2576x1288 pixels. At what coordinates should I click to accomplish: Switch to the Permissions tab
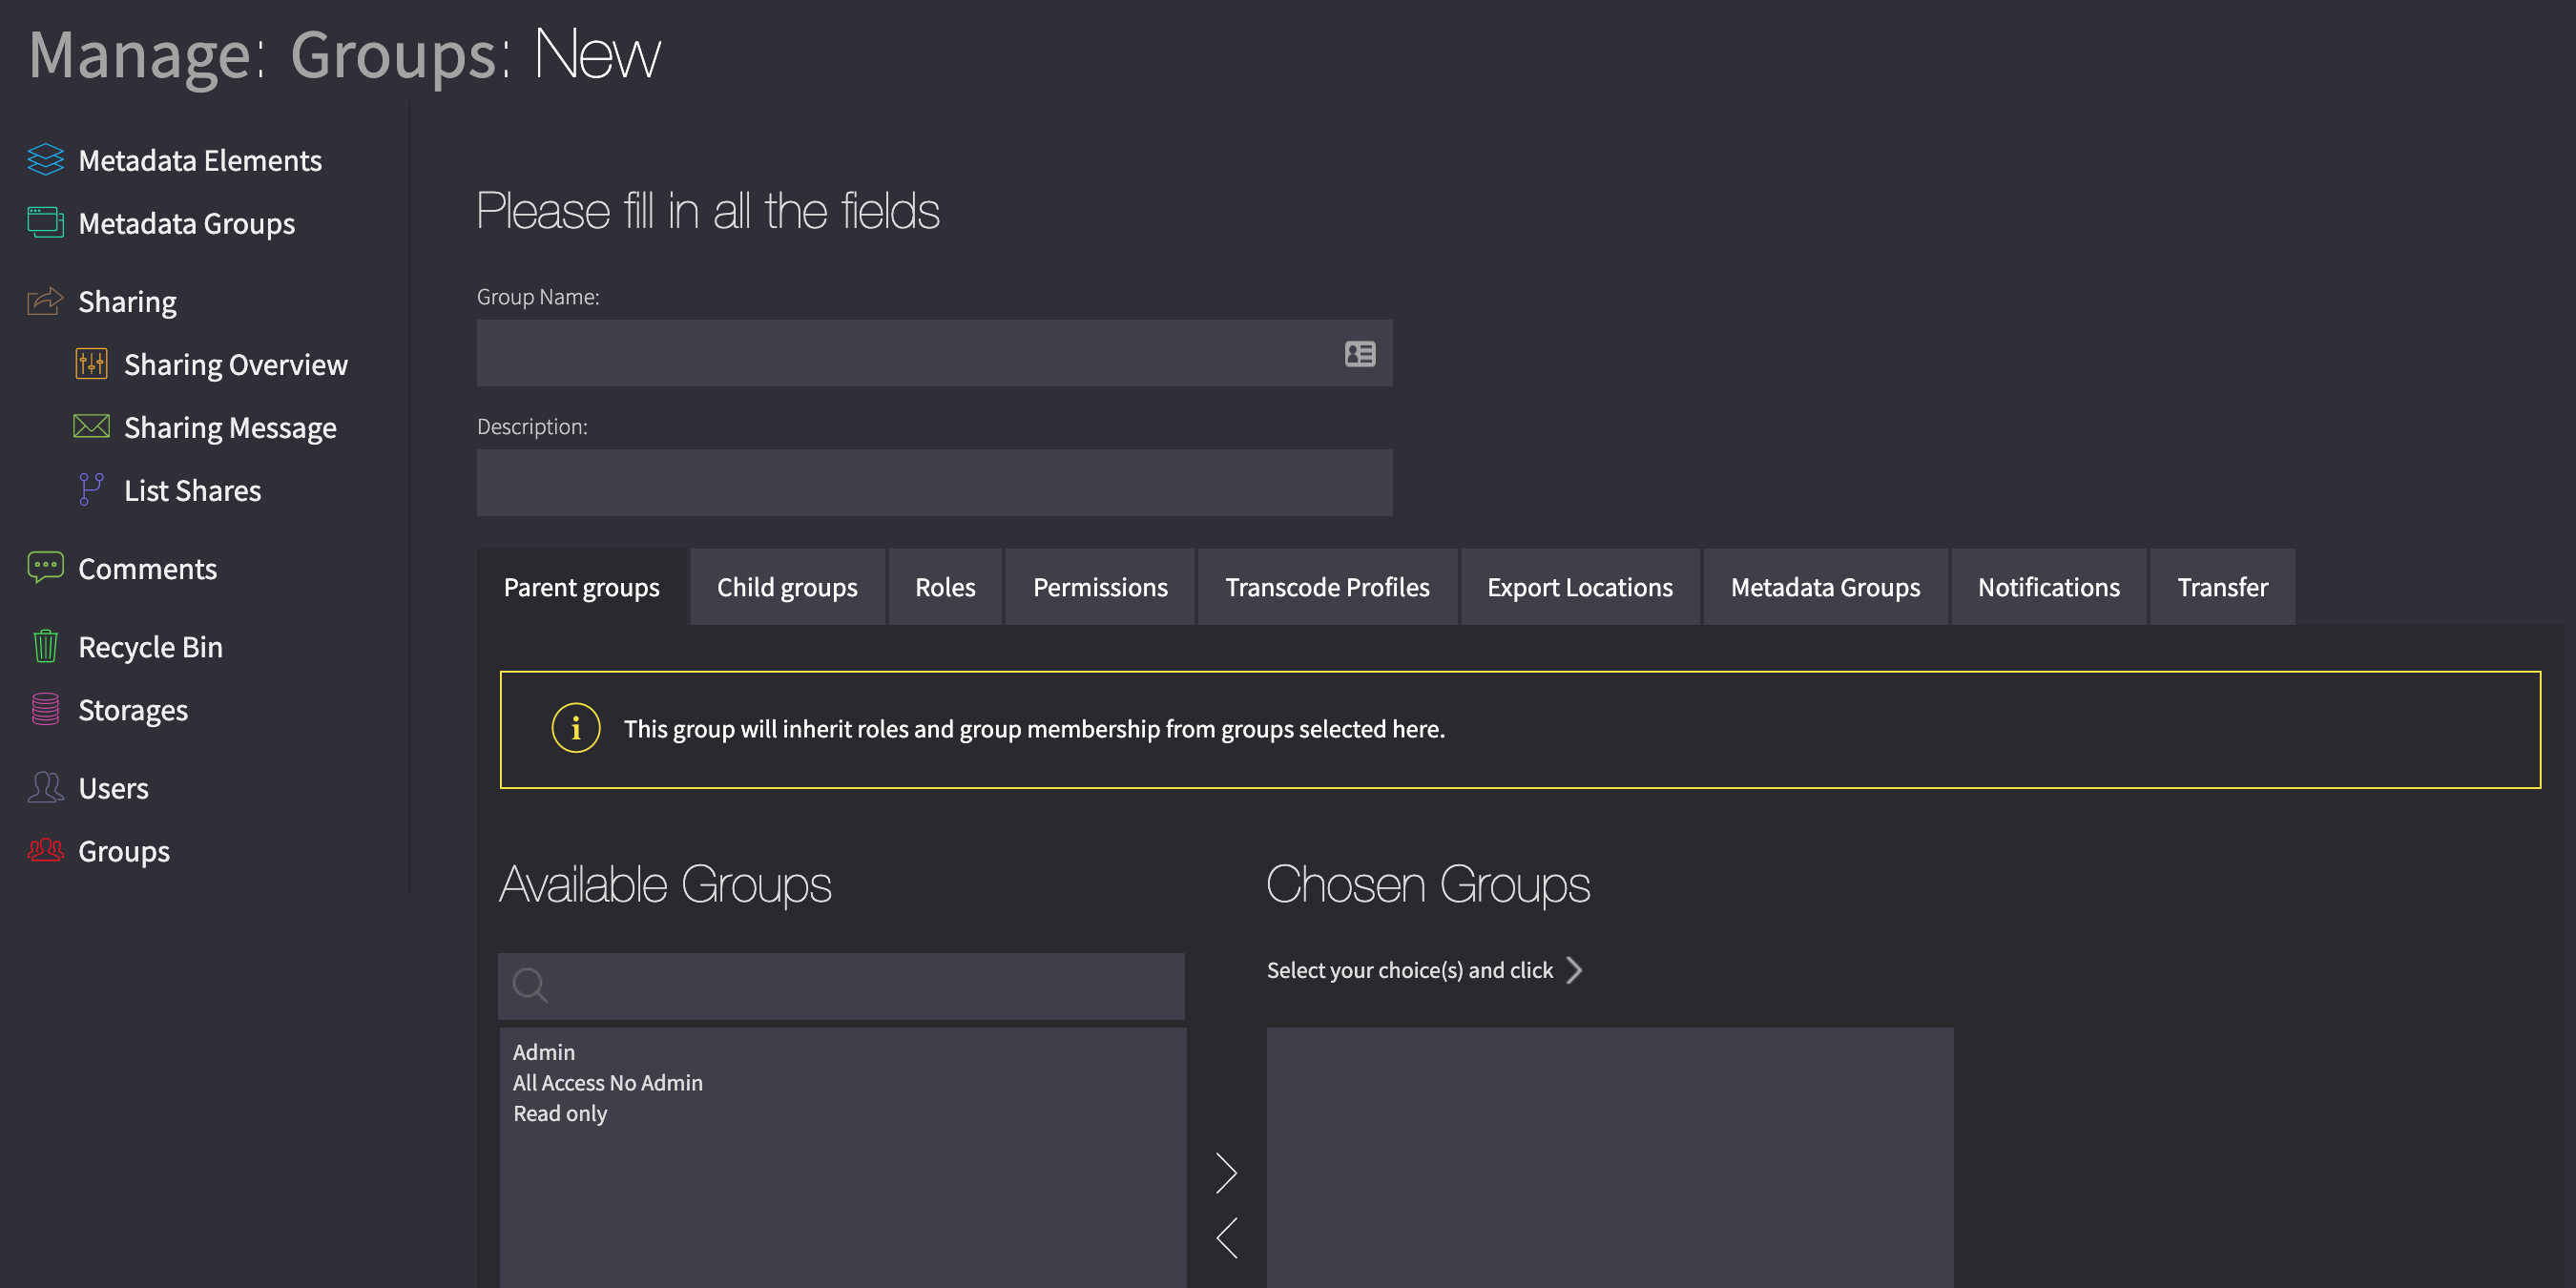pyautogui.click(x=1100, y=587)
